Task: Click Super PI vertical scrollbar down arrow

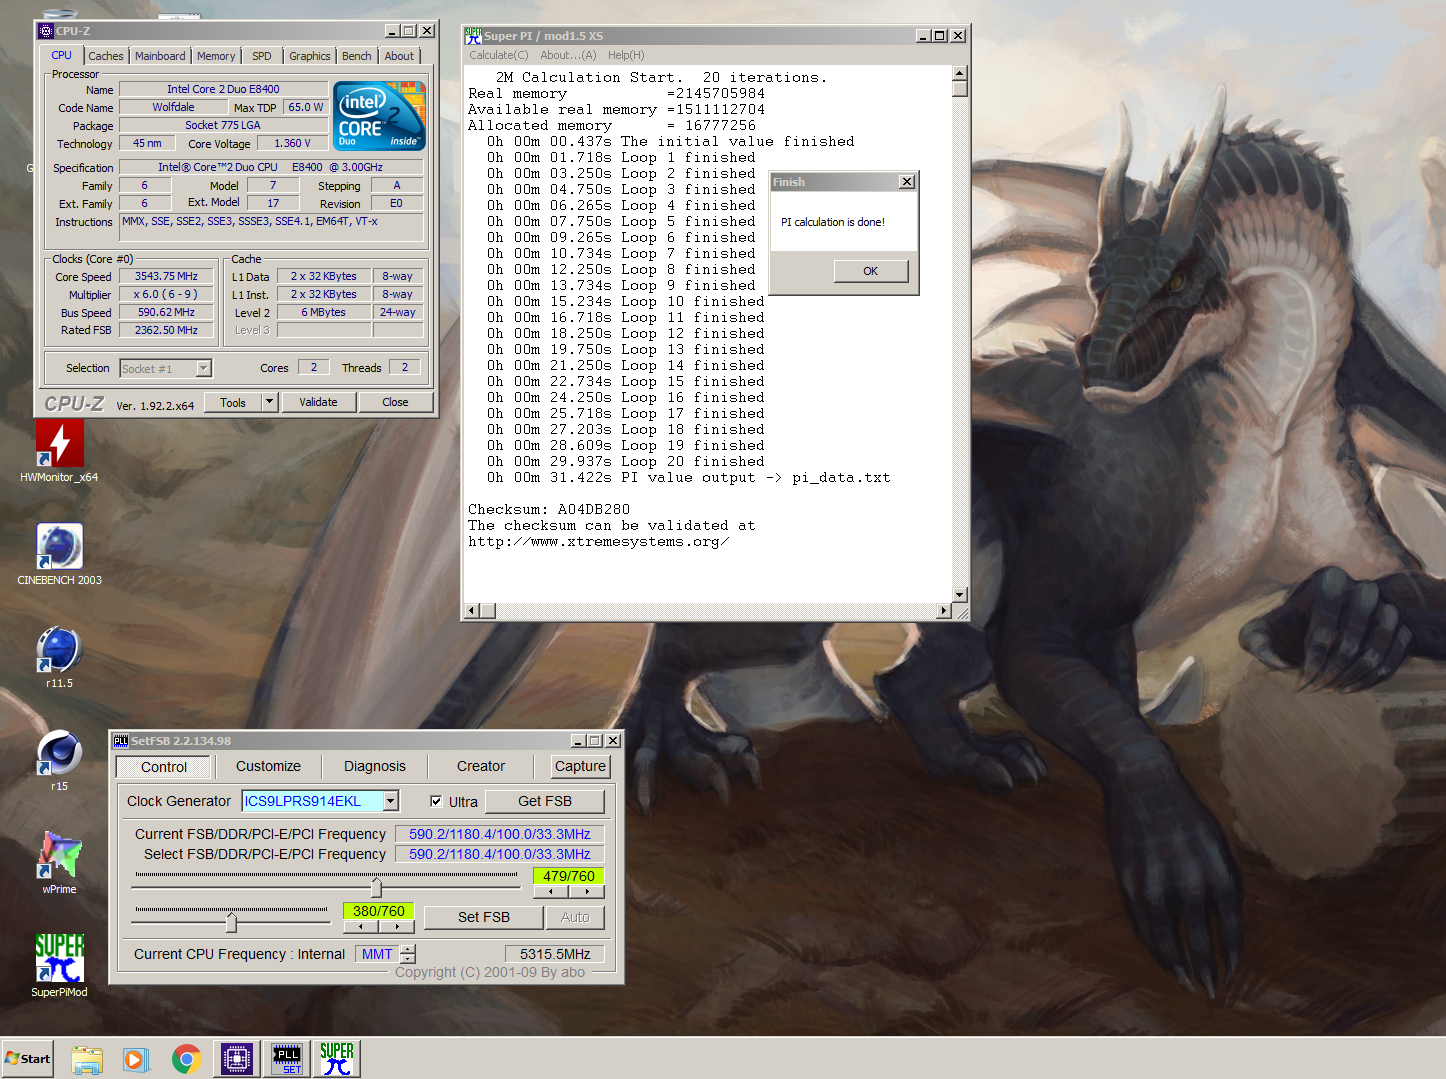Action: point(960,595)
